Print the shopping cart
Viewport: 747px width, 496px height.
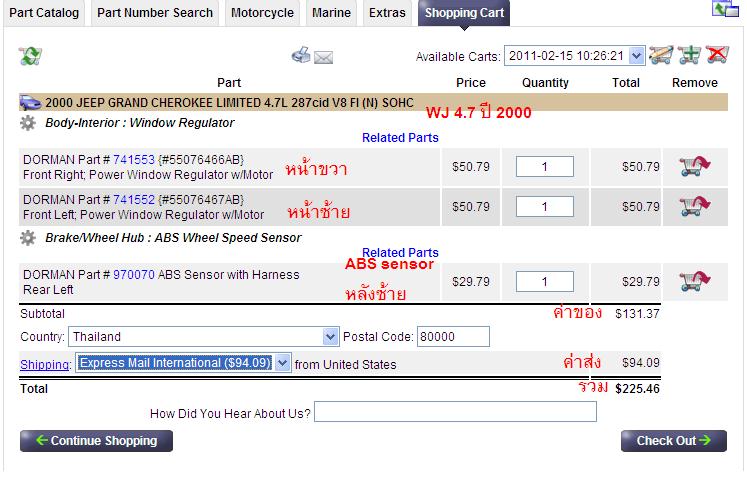pyautogui.click(x=301, y=56)
